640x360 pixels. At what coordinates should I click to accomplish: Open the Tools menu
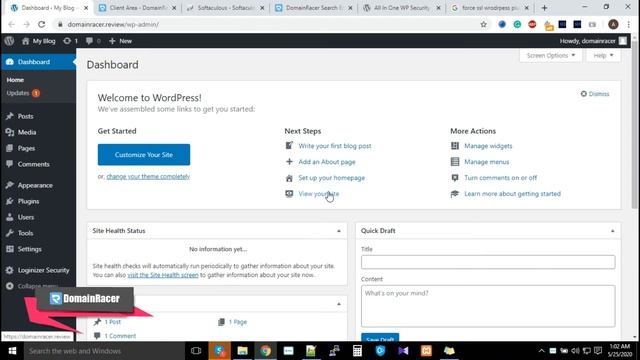(25, 233)
